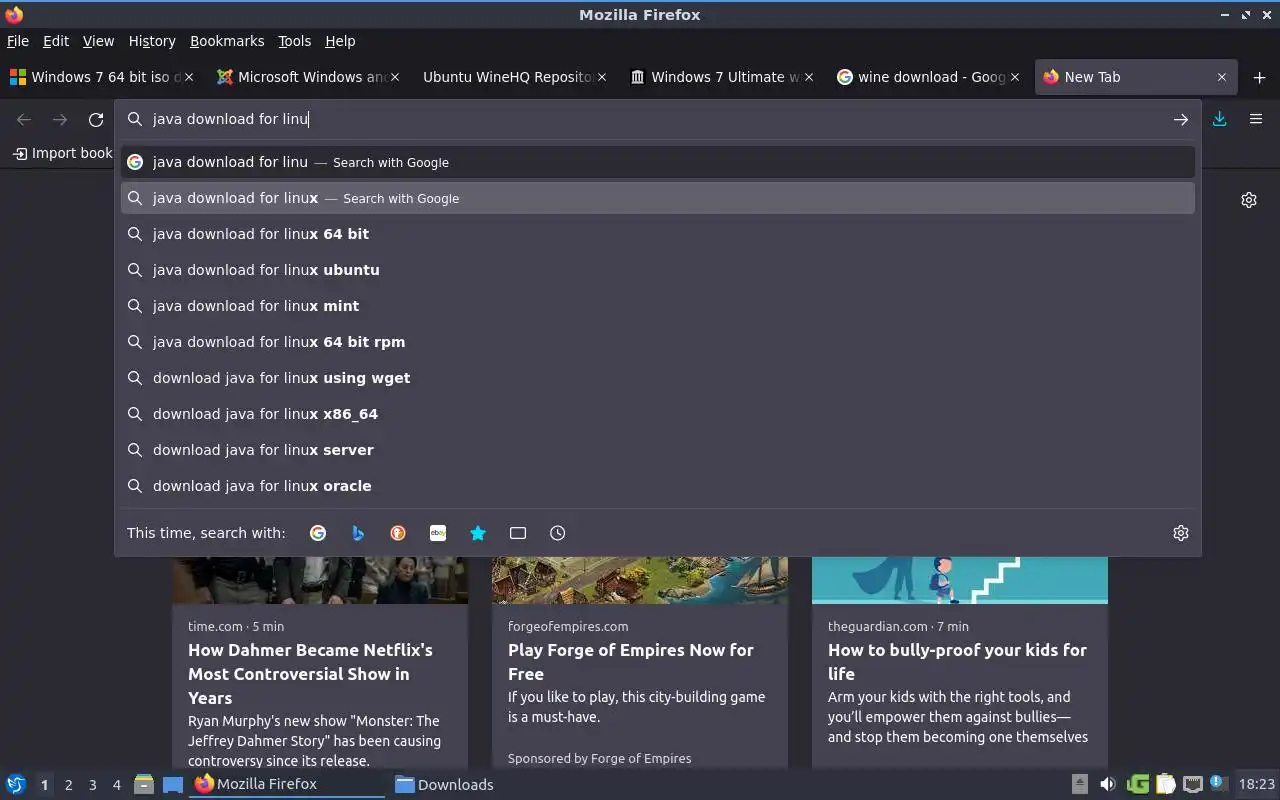This screenshot has height=800, width=1280.
Task: Choose suggestion 'java download for linux ubuntu'
Action: click(x=658, y=270)
